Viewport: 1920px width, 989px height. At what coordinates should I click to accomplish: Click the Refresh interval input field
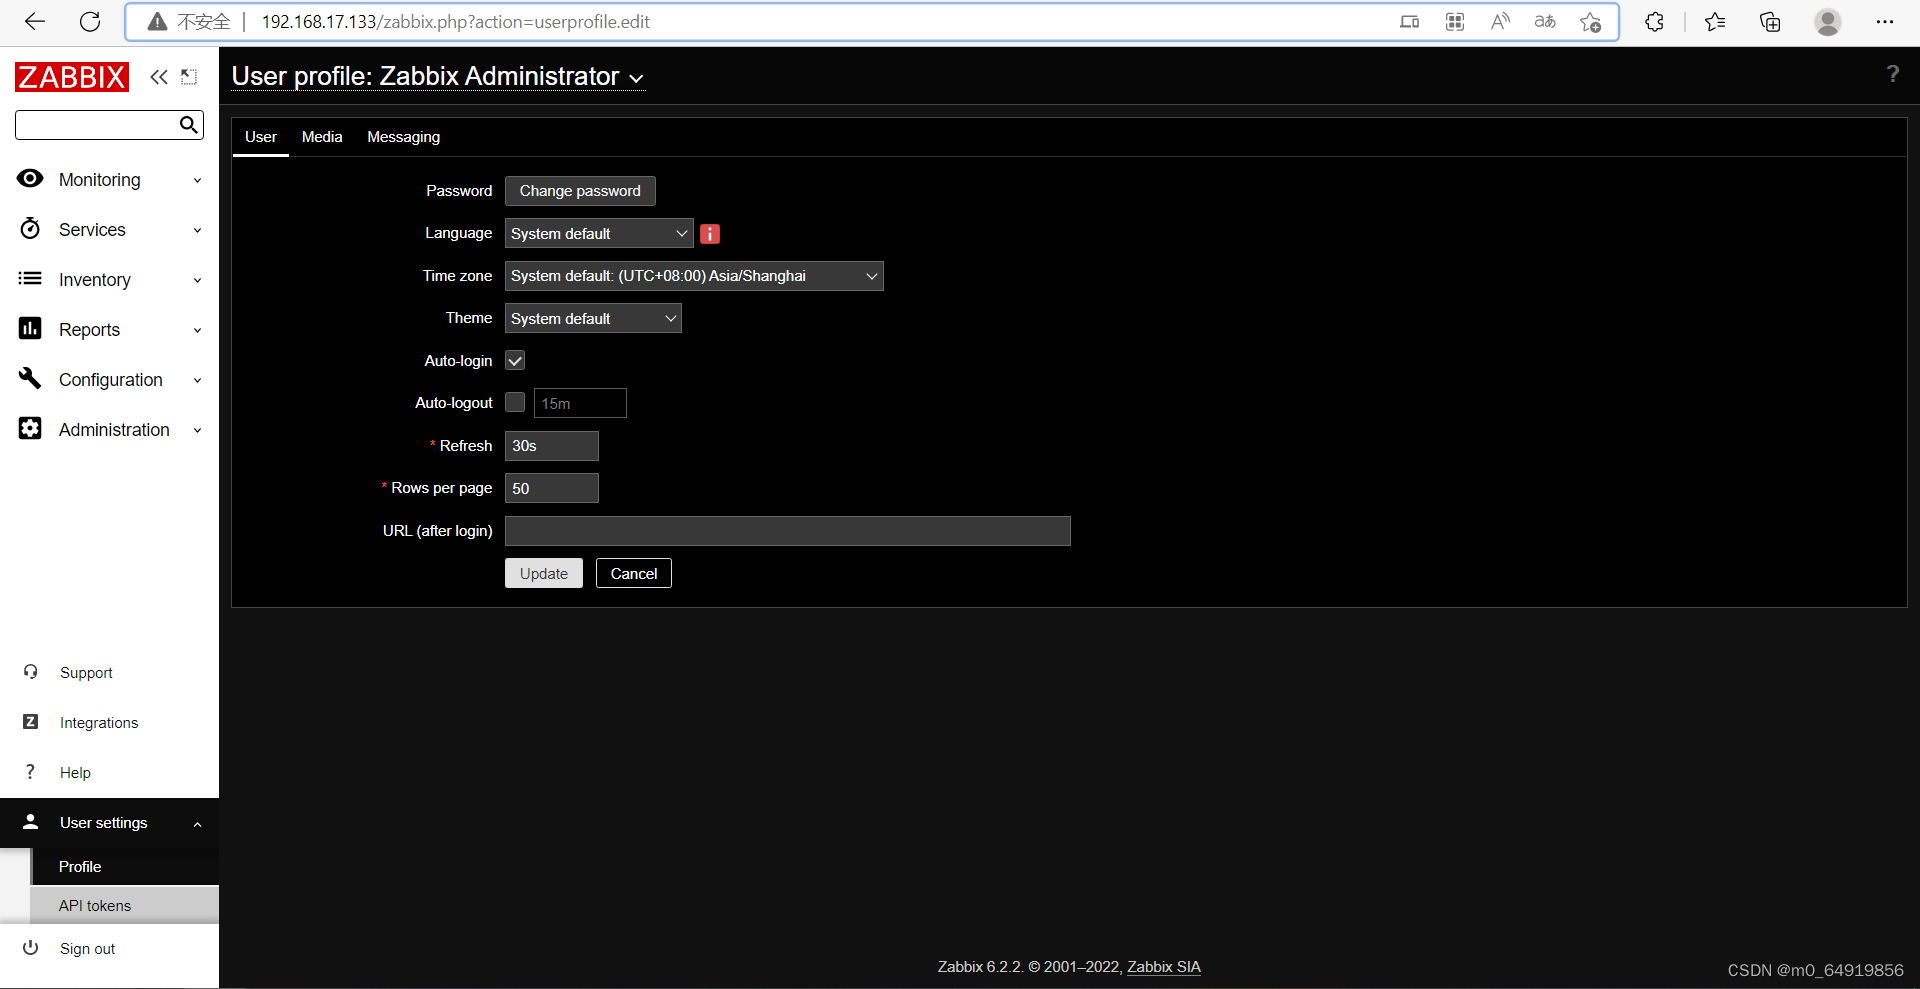pyautogui.click(x=552, y=446)
